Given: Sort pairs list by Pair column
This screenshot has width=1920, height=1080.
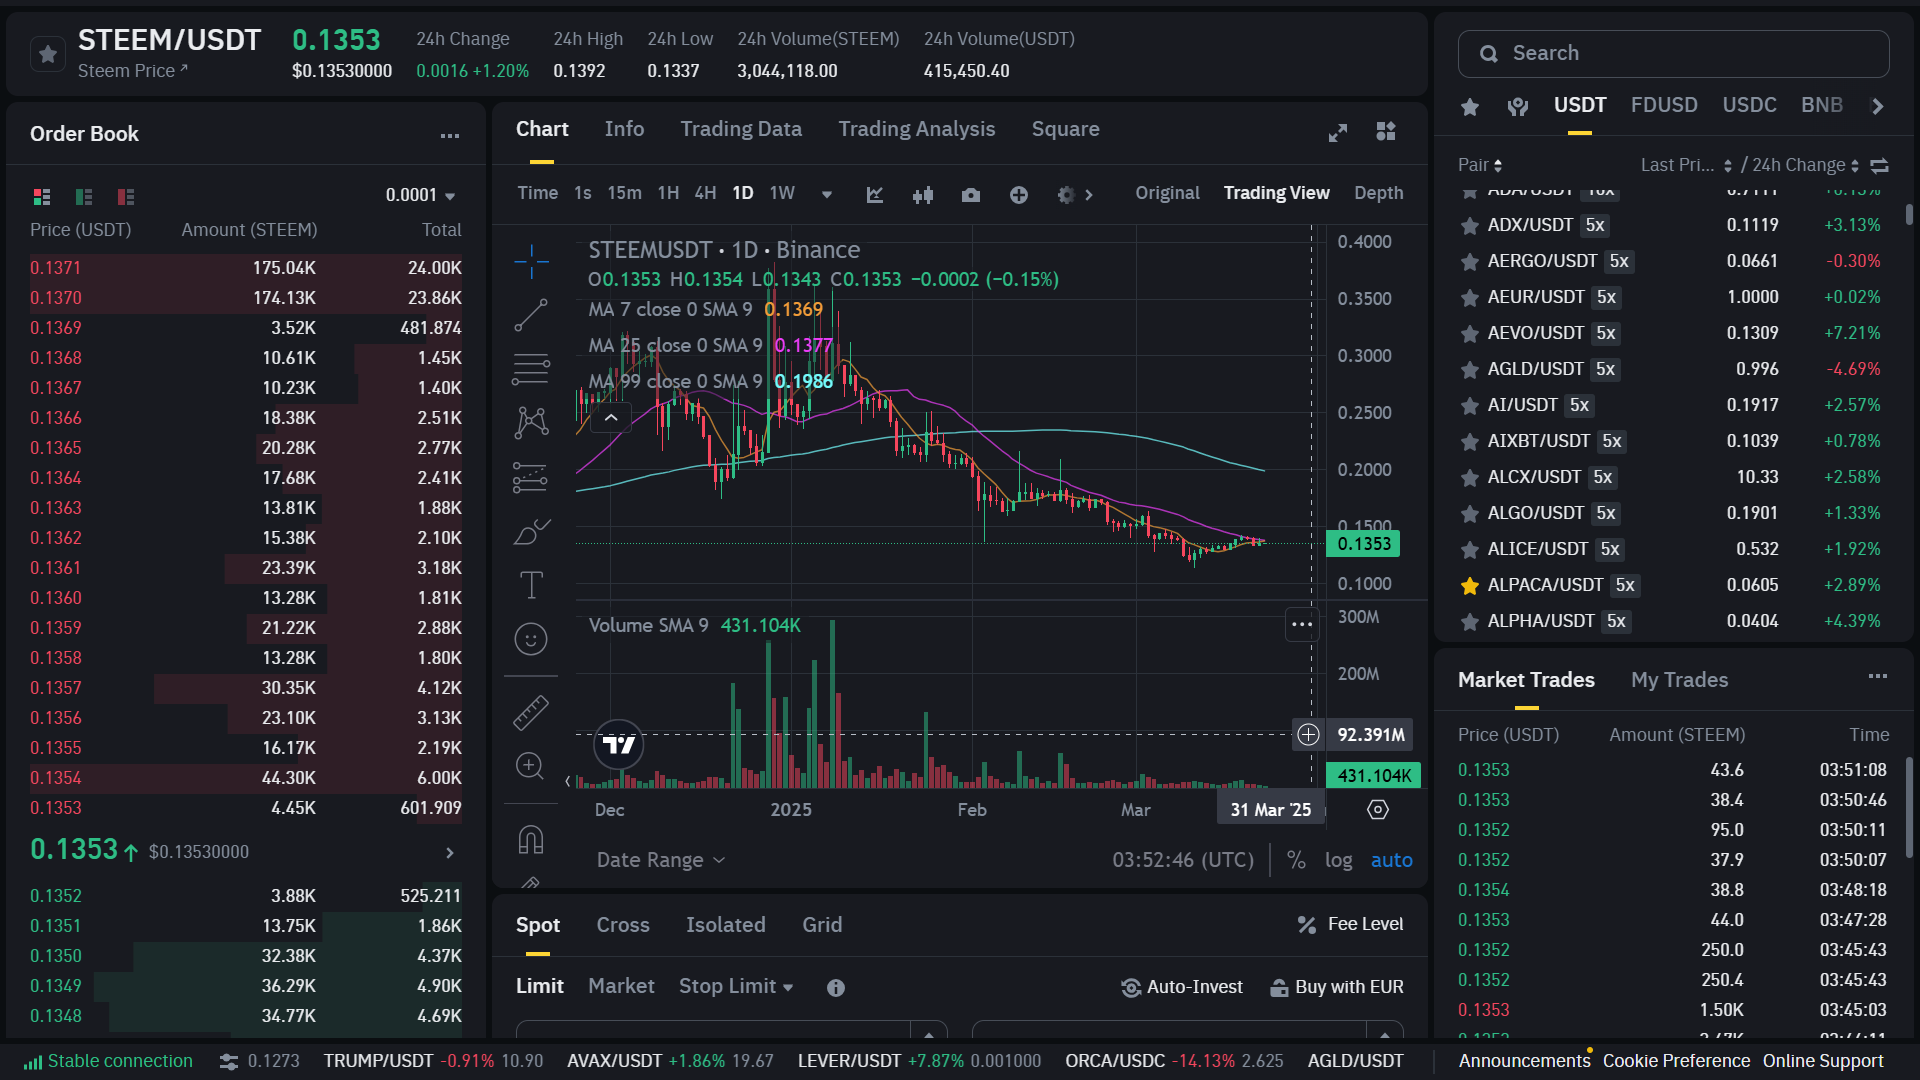Looking at the screenshot, I should tap(1480, 165).
